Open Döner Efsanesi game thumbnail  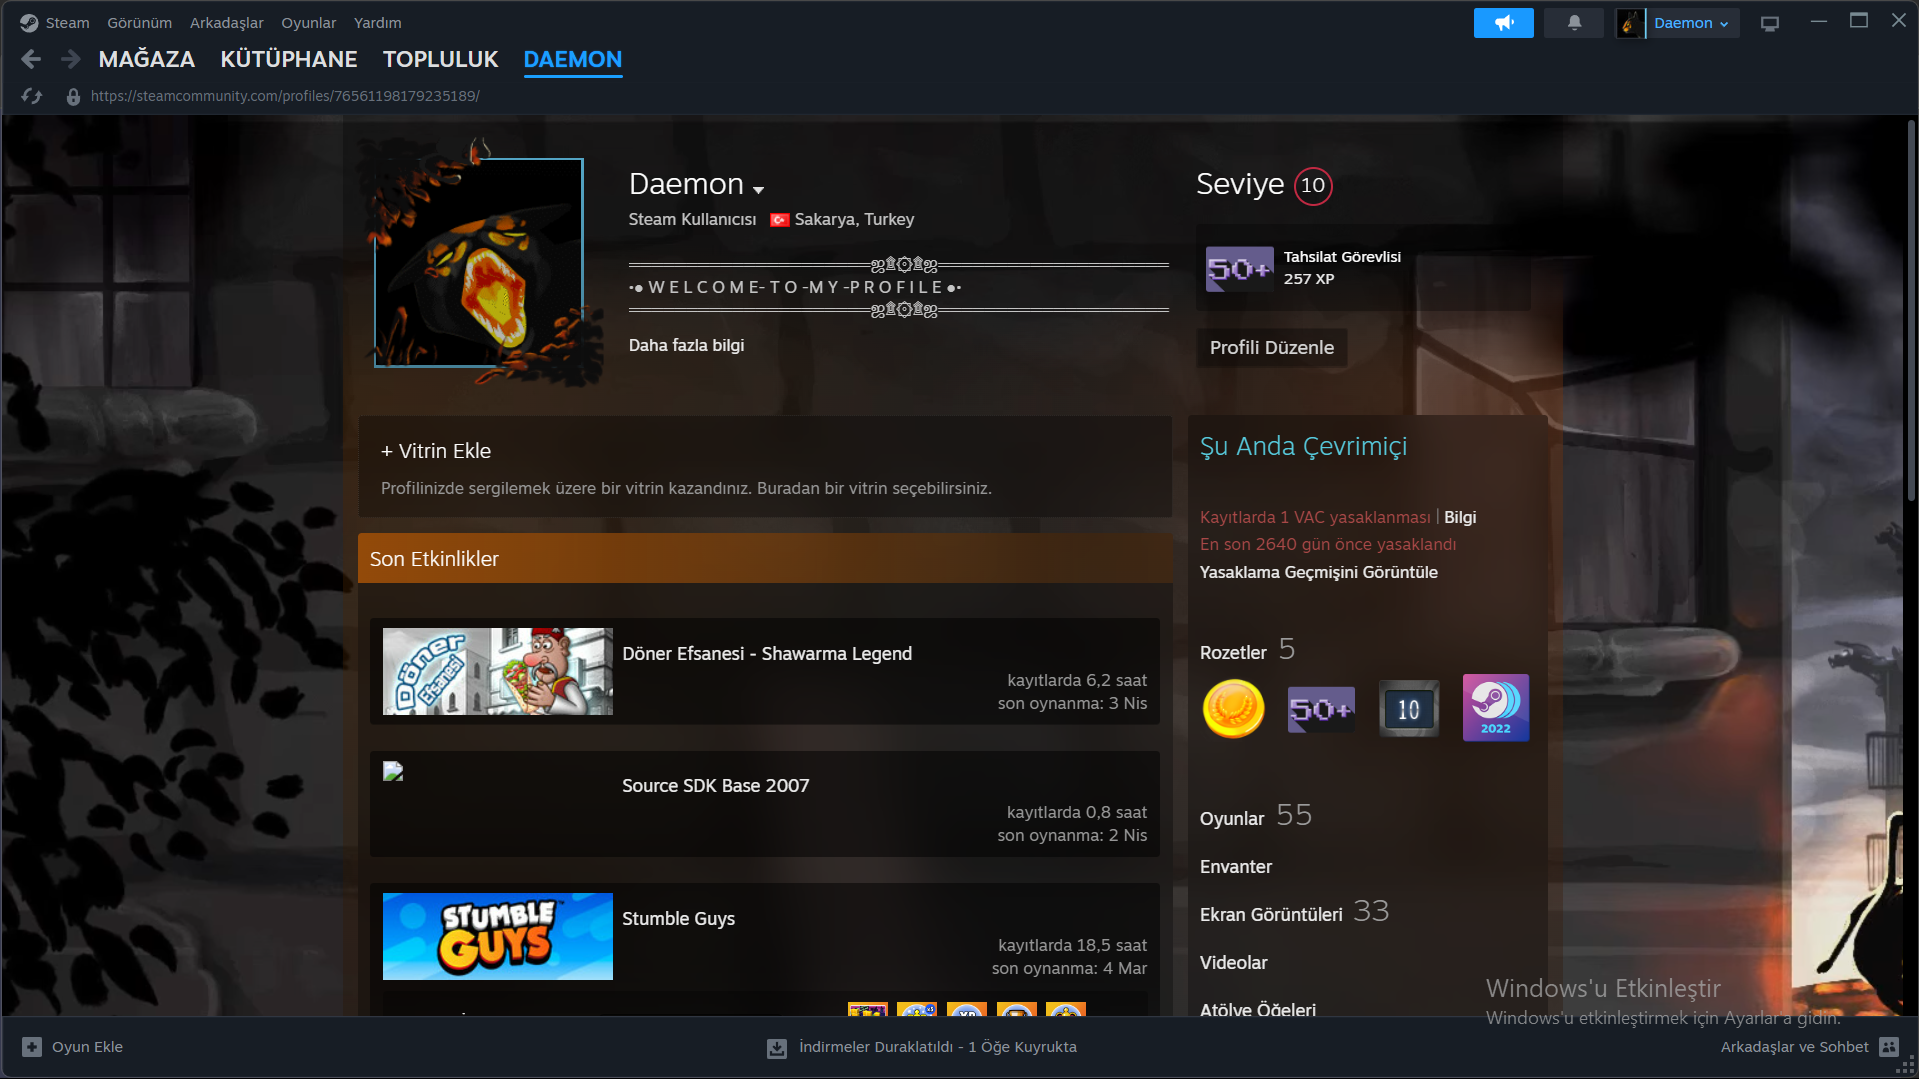coord(498,671)
